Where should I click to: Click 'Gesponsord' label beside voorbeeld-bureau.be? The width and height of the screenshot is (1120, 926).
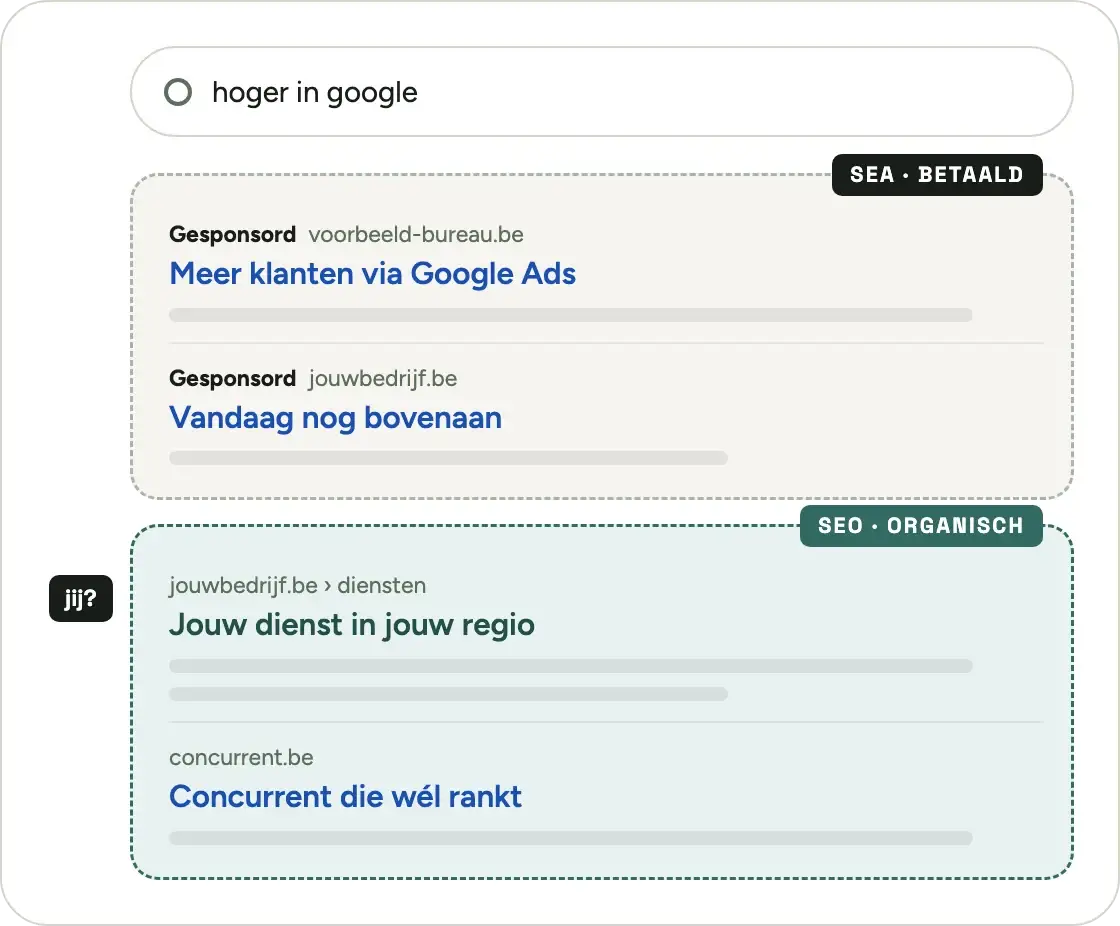click(x=233, y=234)
